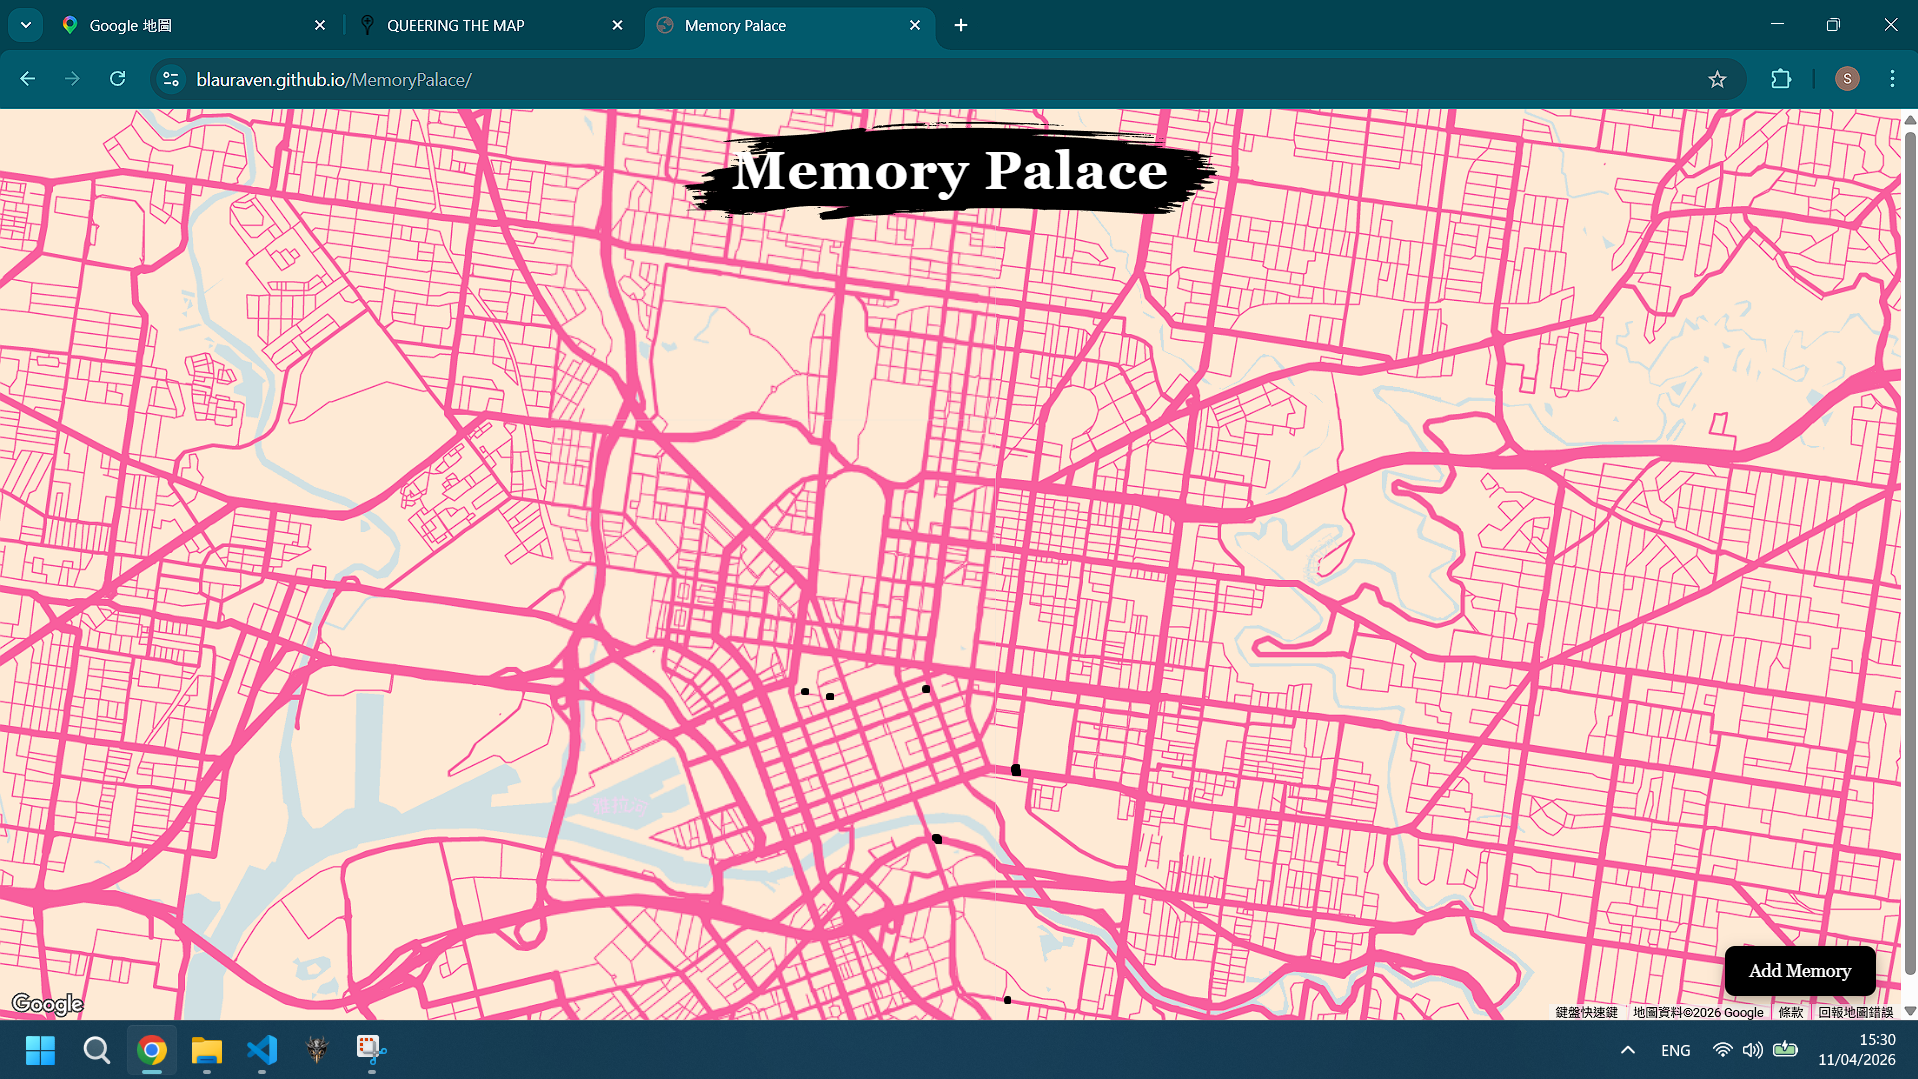Image resolution: width=1918 pixels, height=1079 pixels.
Task: Click the ENG language indicator
Action: [1675, 1050]
